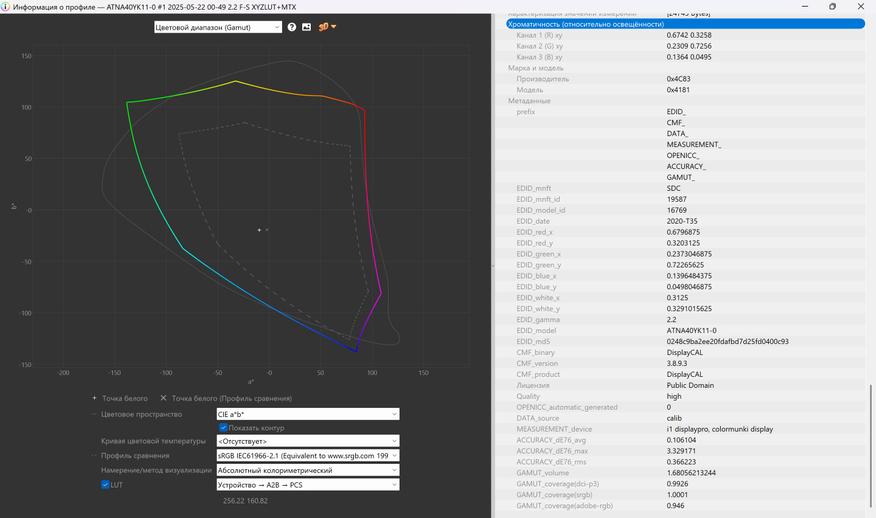Click the save gamut image icon
The width and height of the screenshot is (876, 518).
(307, 27)
